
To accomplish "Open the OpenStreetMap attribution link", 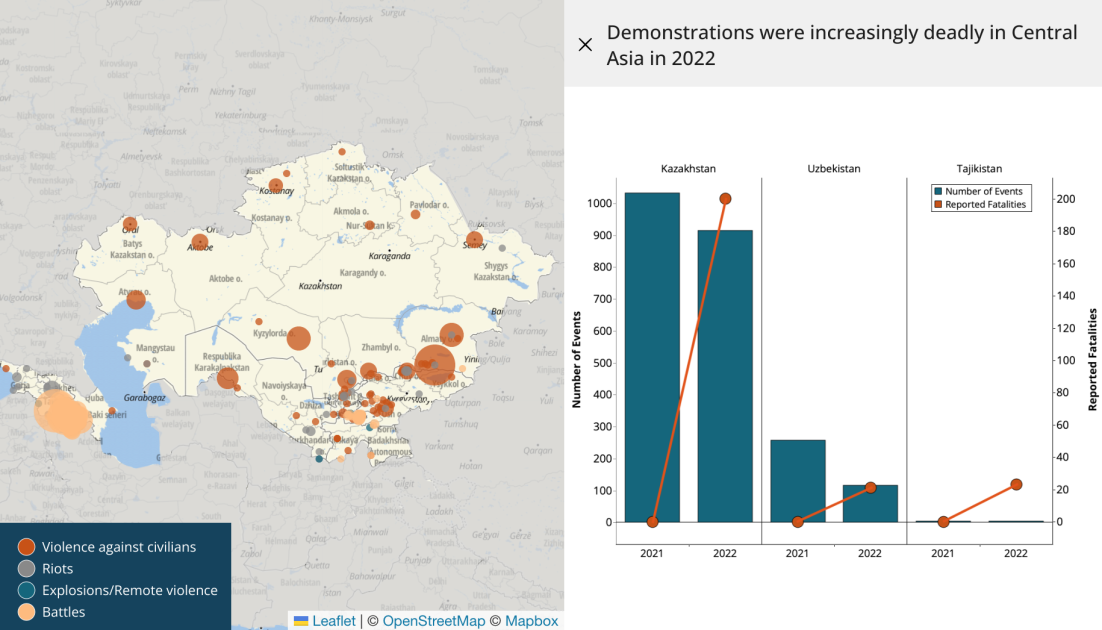I will (x=433, y=621).
